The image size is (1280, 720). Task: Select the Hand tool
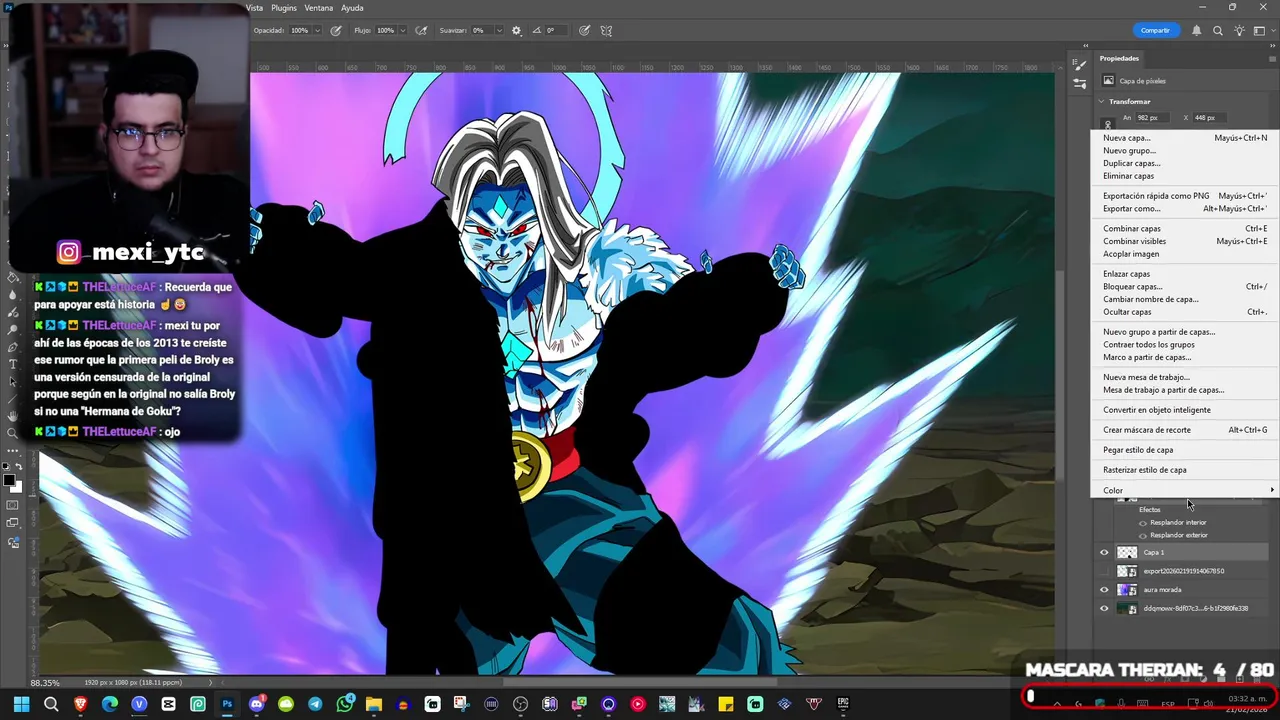pyautogui.click(x=12, y=416)
